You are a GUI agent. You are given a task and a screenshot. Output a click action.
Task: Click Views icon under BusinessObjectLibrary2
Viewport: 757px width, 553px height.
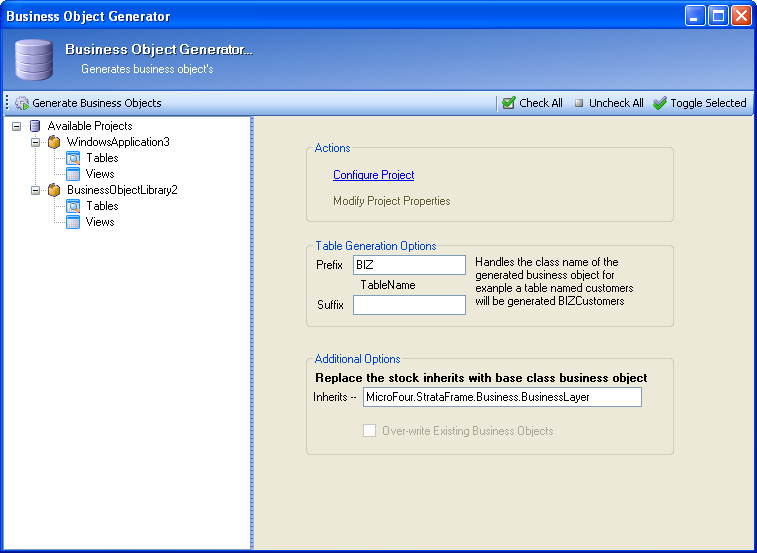pos(73,222)
